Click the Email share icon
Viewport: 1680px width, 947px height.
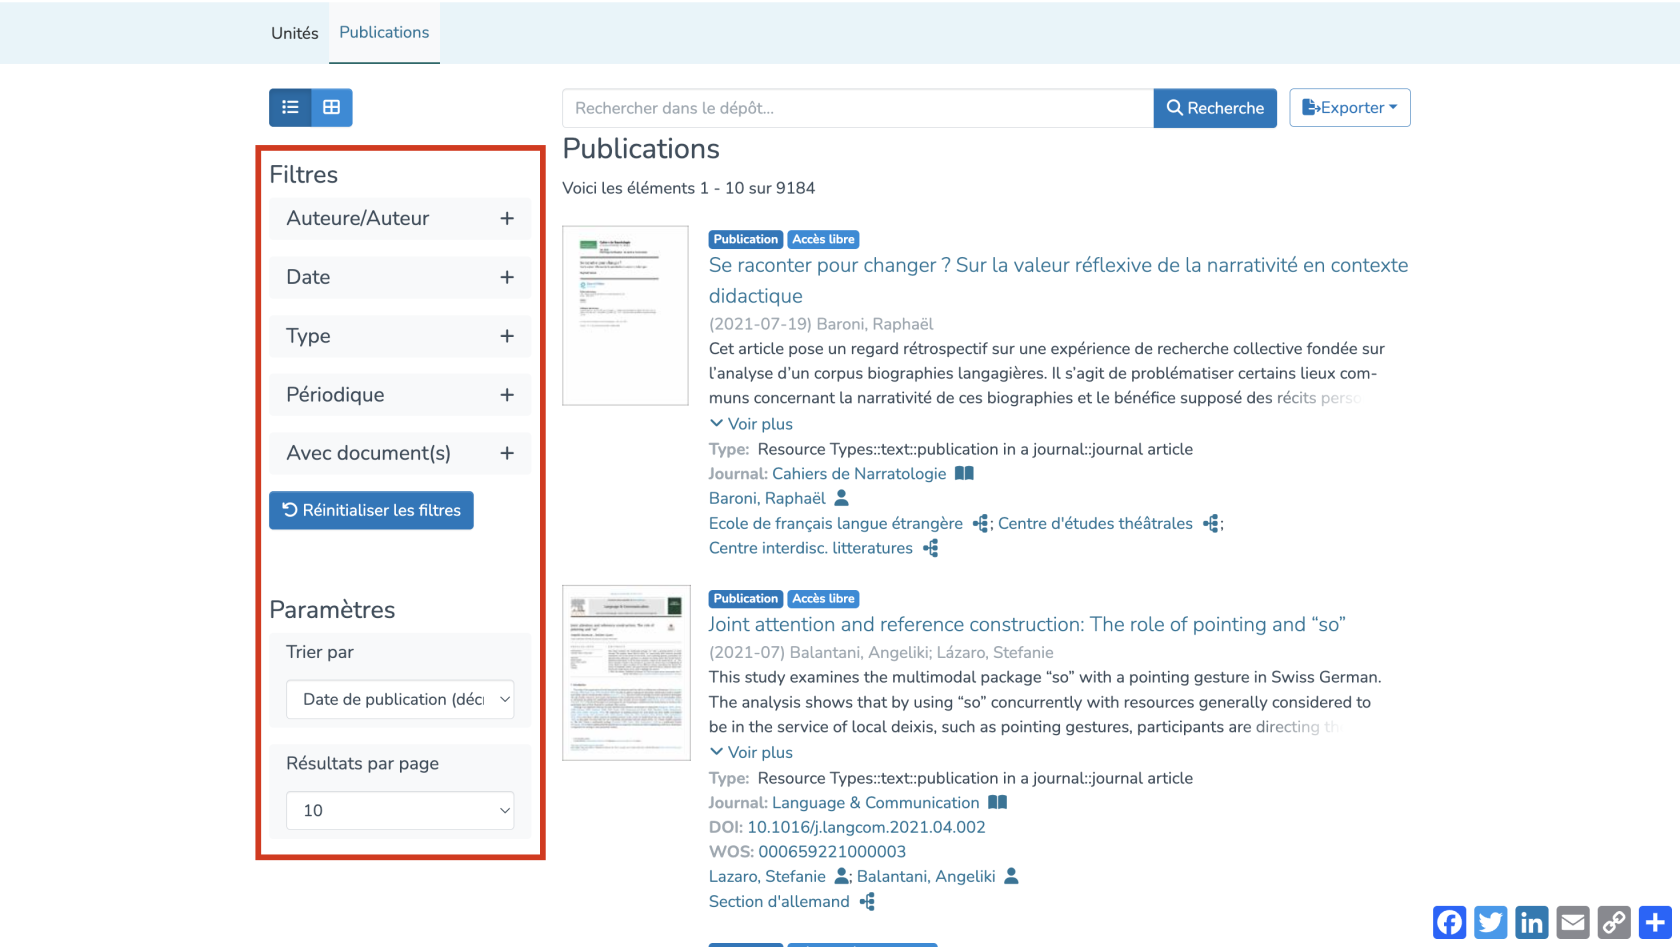point(1573,922)
